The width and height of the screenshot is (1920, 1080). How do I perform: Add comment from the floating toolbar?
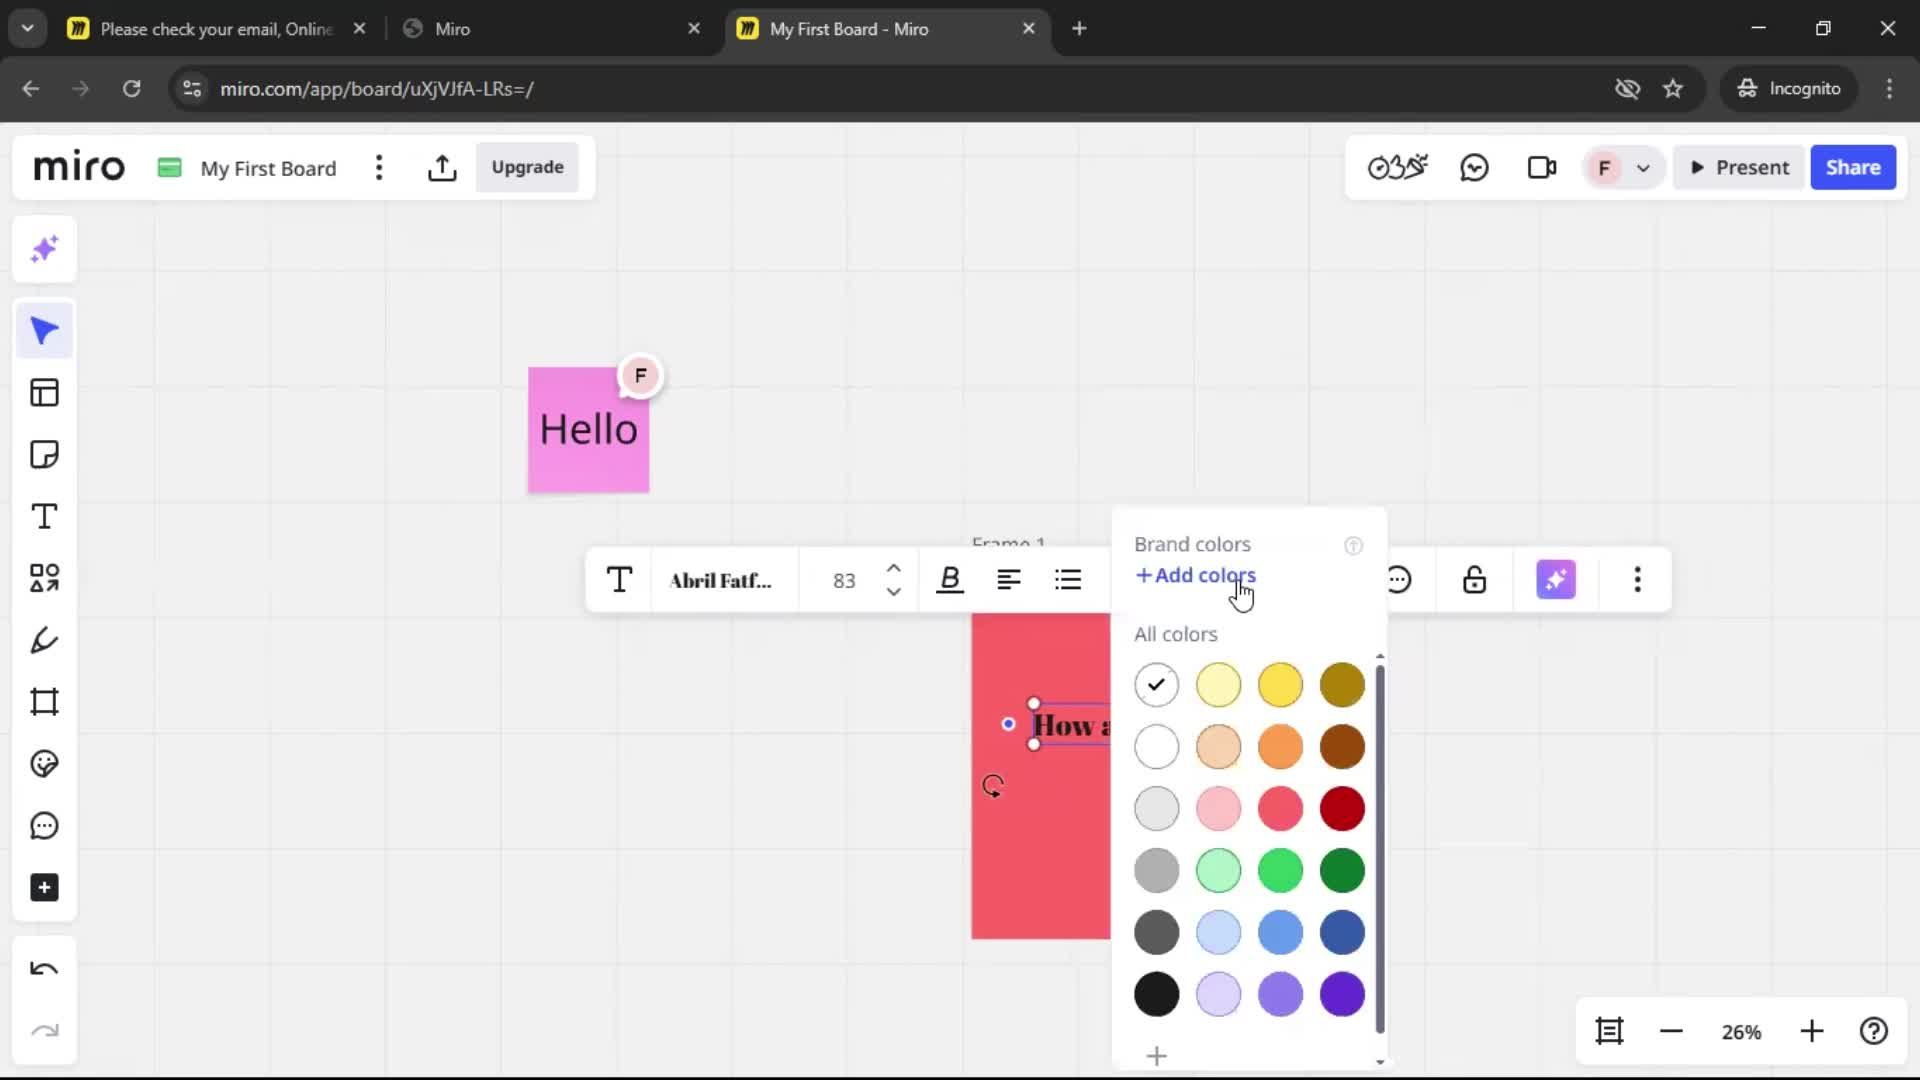point(1400,580)
